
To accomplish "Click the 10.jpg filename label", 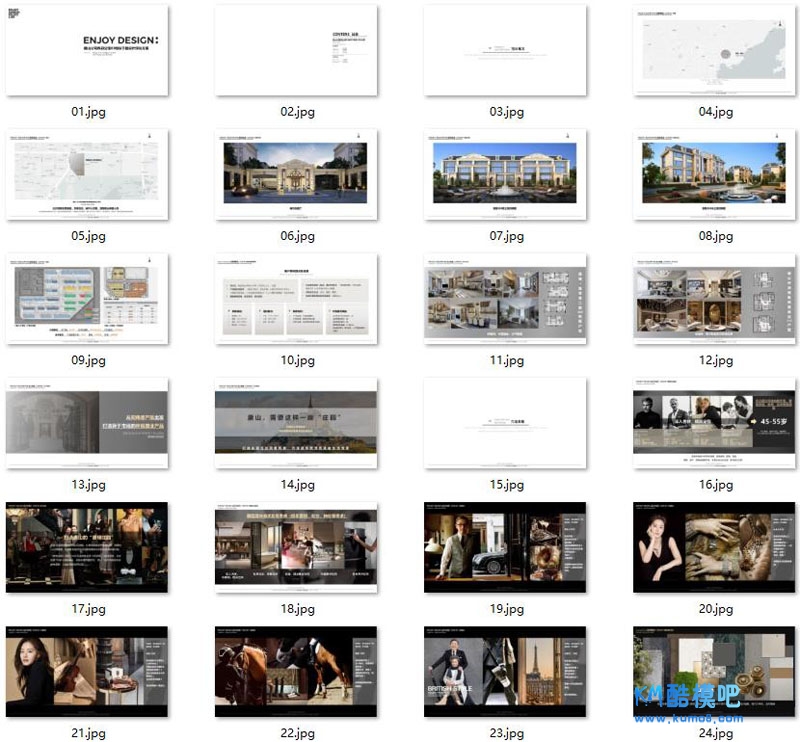I will (298, 361).
